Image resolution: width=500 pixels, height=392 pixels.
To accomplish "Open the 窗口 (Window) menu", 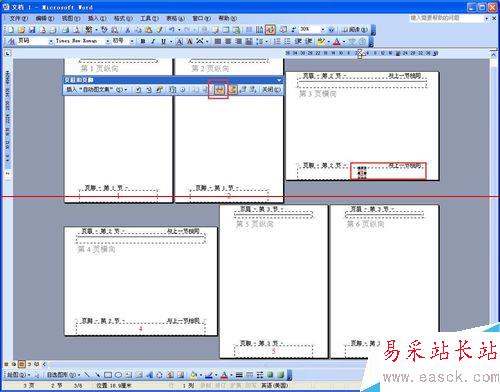I will (201, 18).
